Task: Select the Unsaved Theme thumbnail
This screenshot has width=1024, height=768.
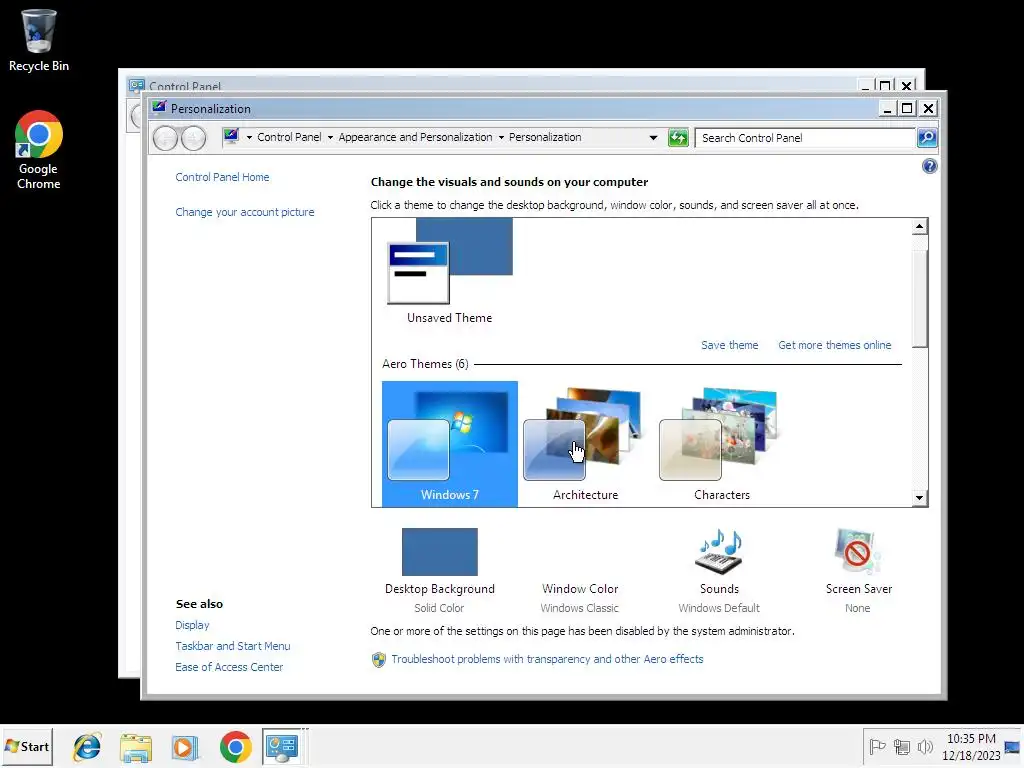Action: 449,272
